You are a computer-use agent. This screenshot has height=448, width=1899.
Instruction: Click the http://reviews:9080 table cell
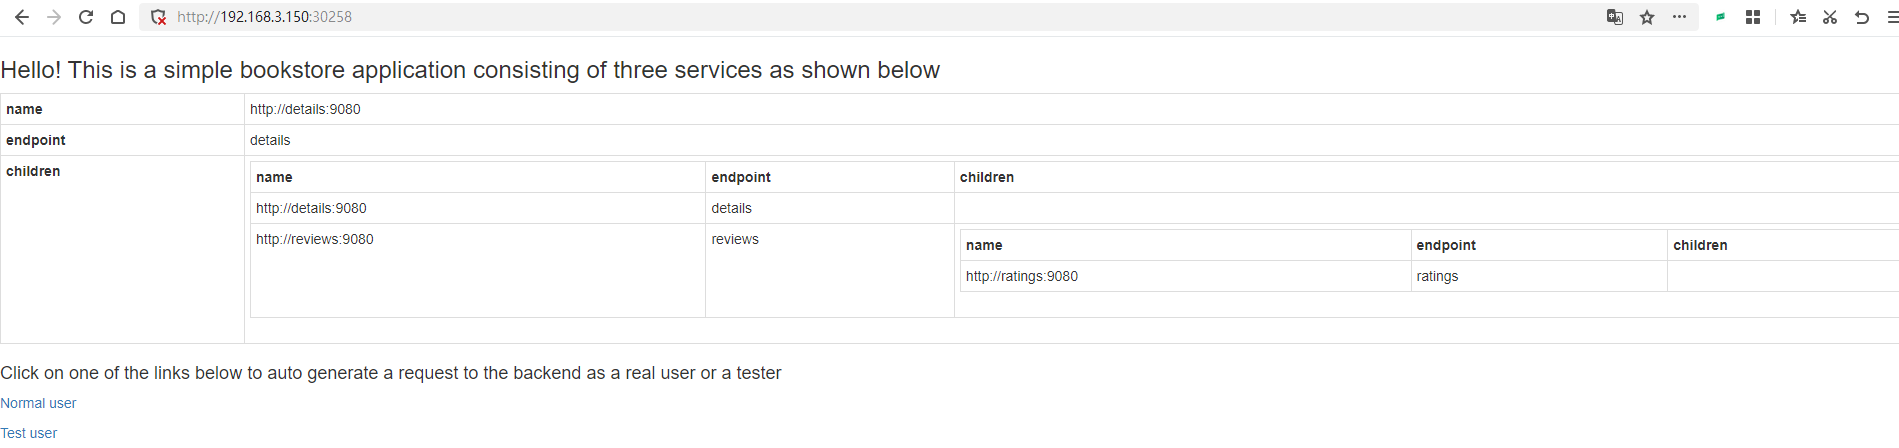pyautogui.click(x=315, y=239)
